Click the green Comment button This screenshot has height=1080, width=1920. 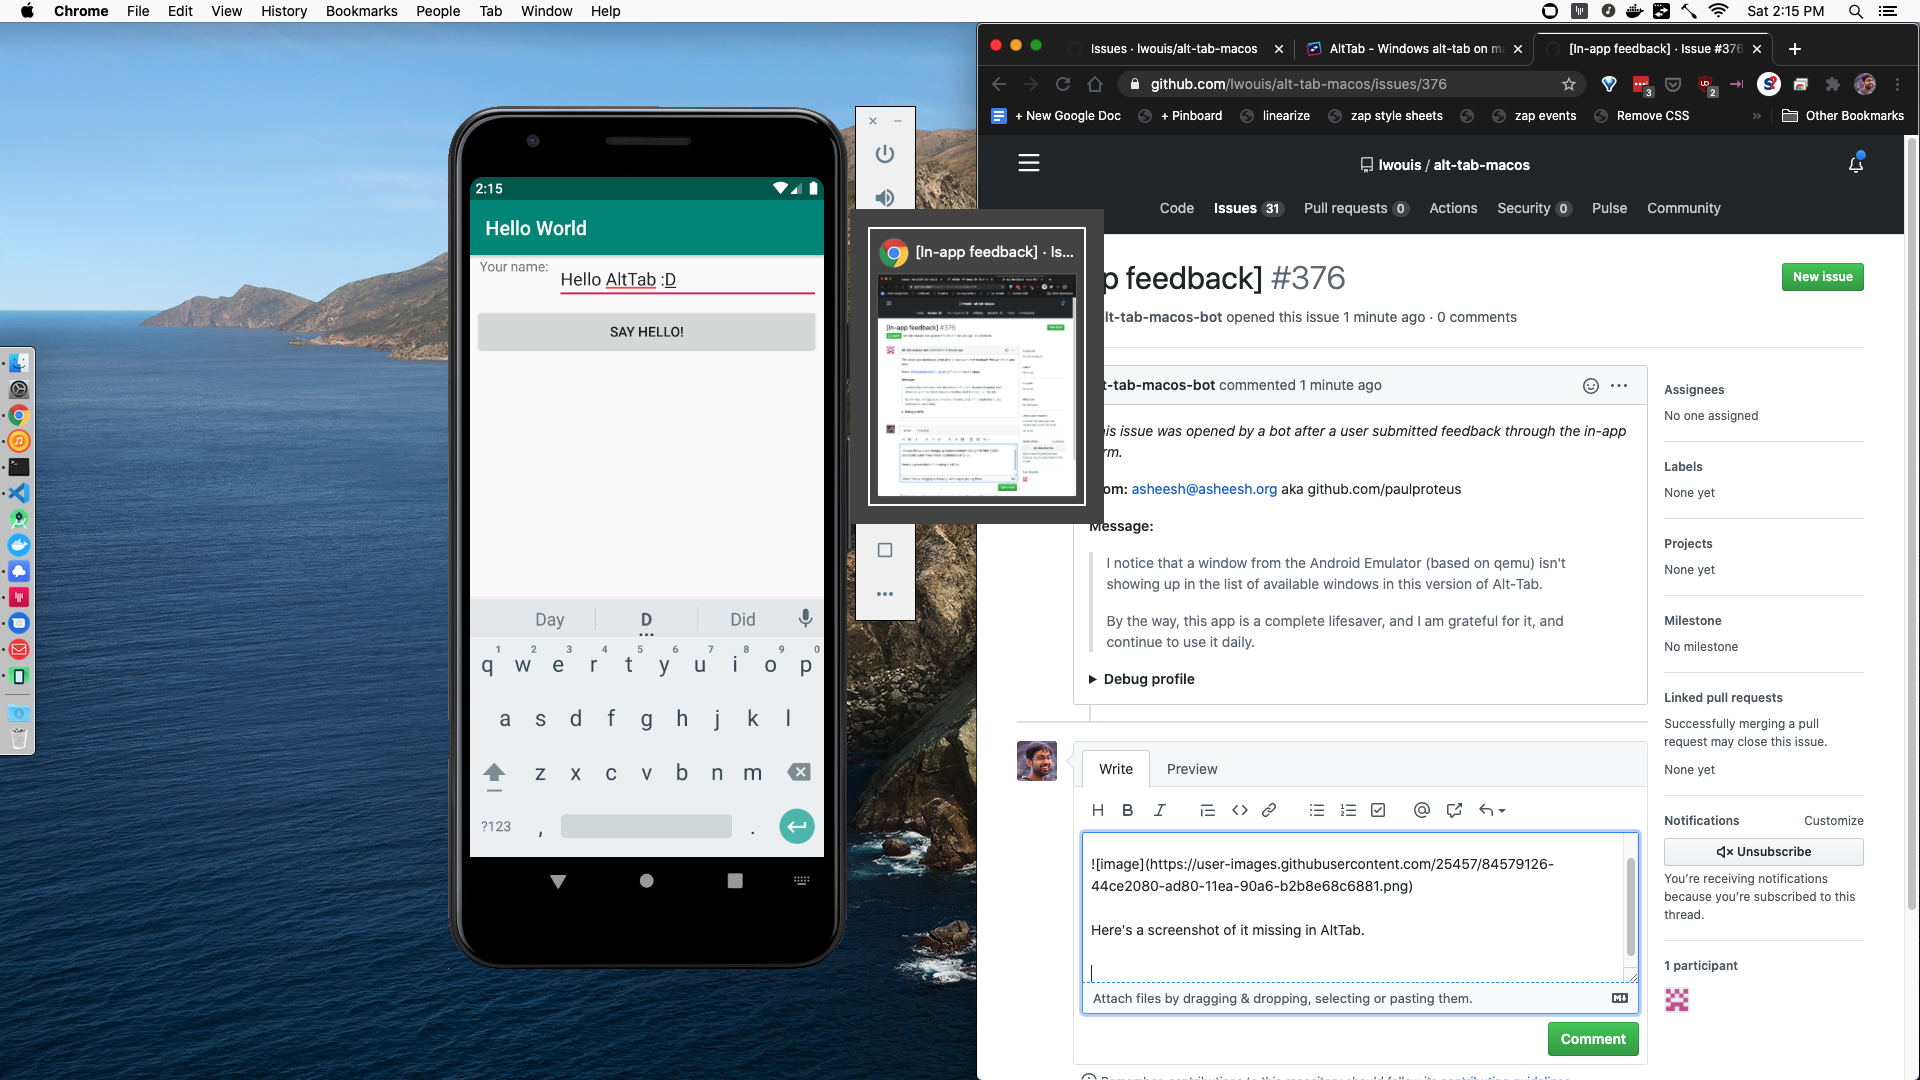tap(1593, 1039)
